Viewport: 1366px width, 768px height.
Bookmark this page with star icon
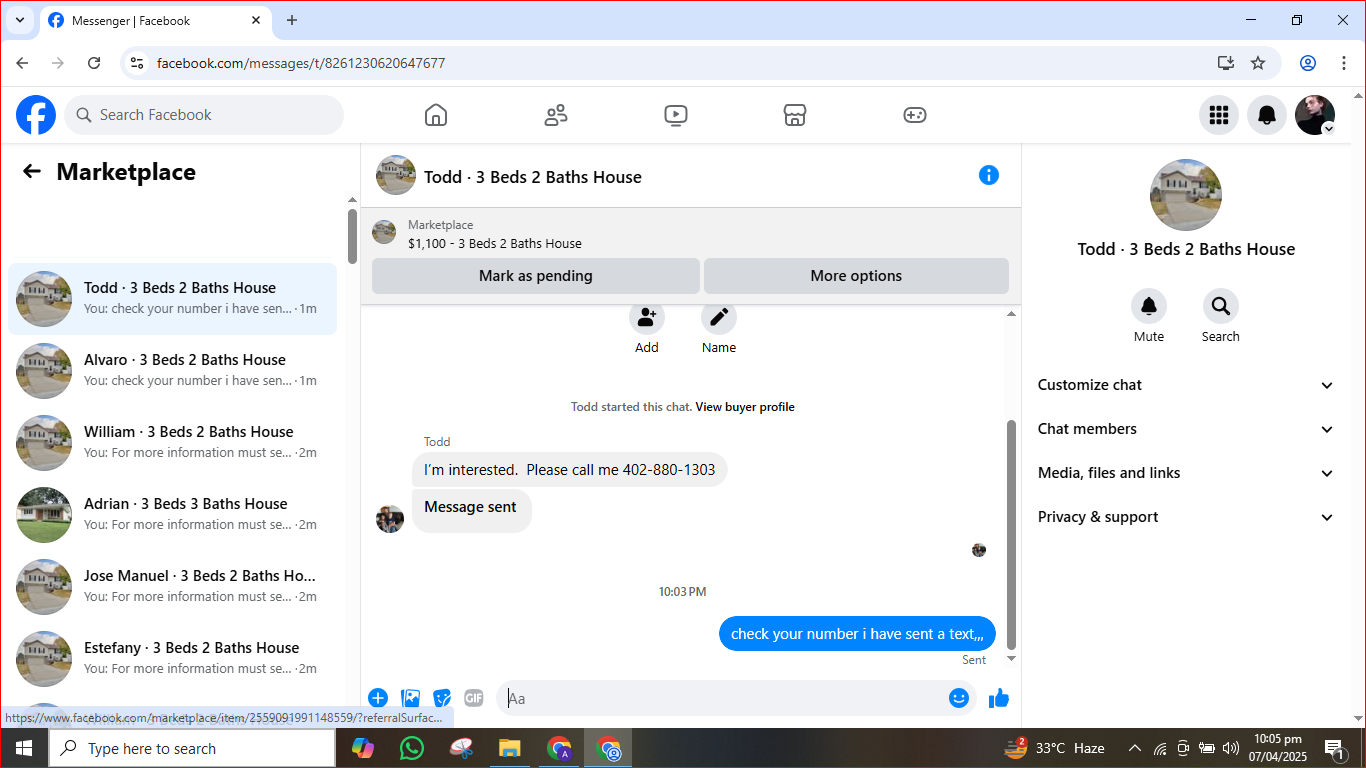1258,63
